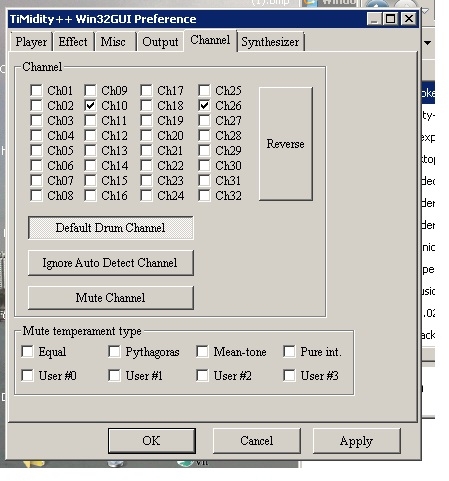Uncheck the Ch10 checkbox
The image size is (449, 481).
[x=90, y=105]
